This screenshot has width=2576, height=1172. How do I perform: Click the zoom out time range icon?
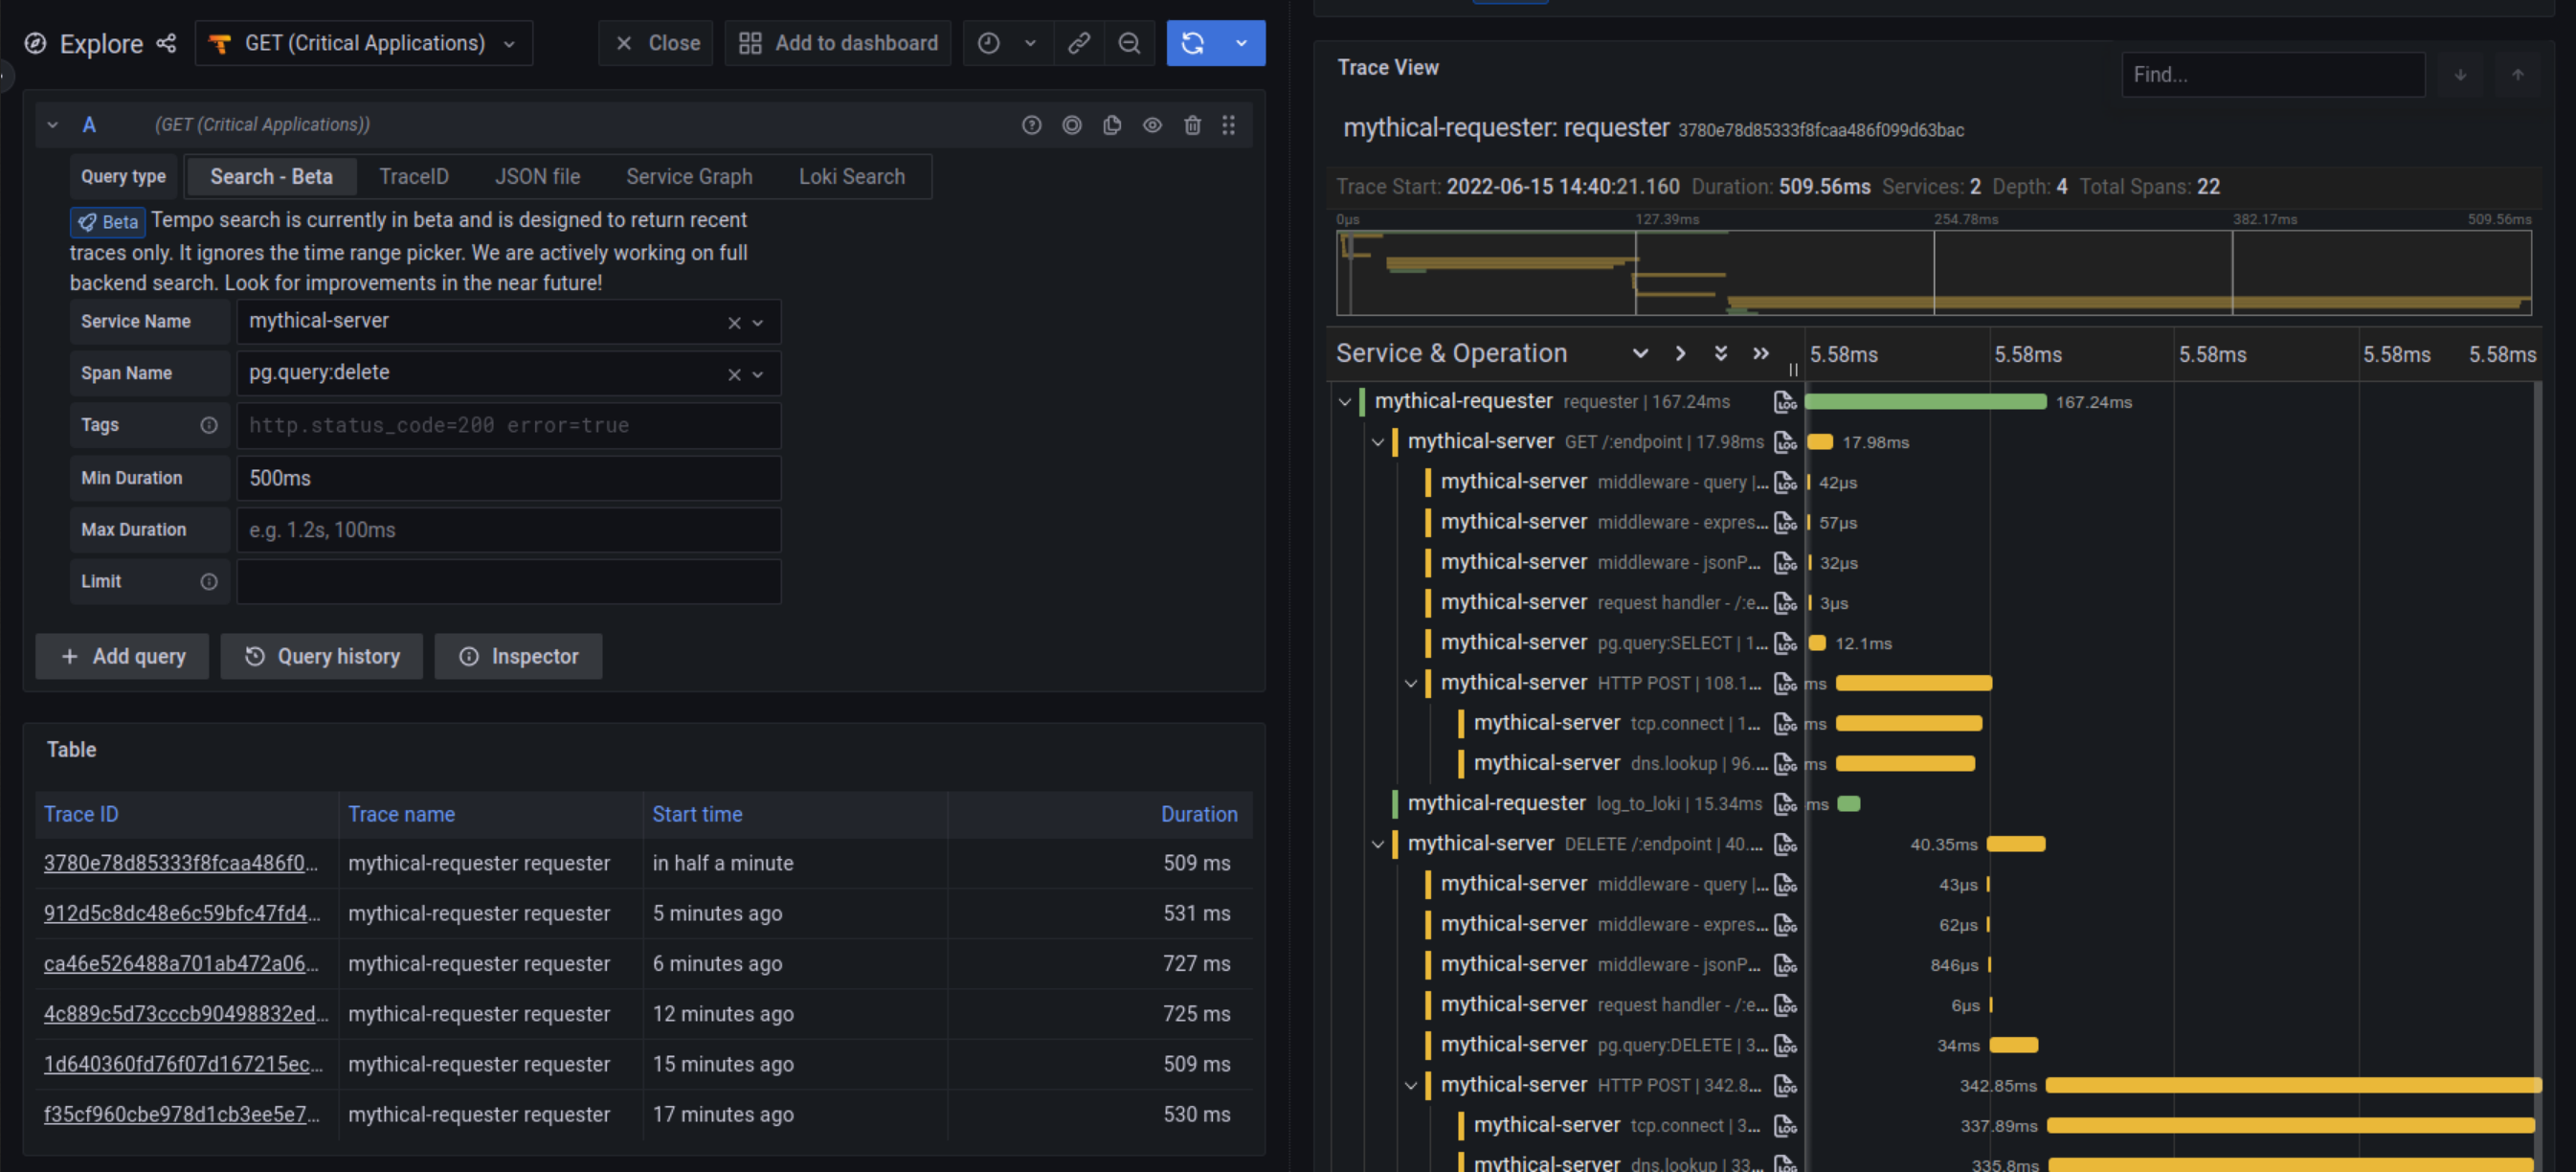[x=1129, y=43]
